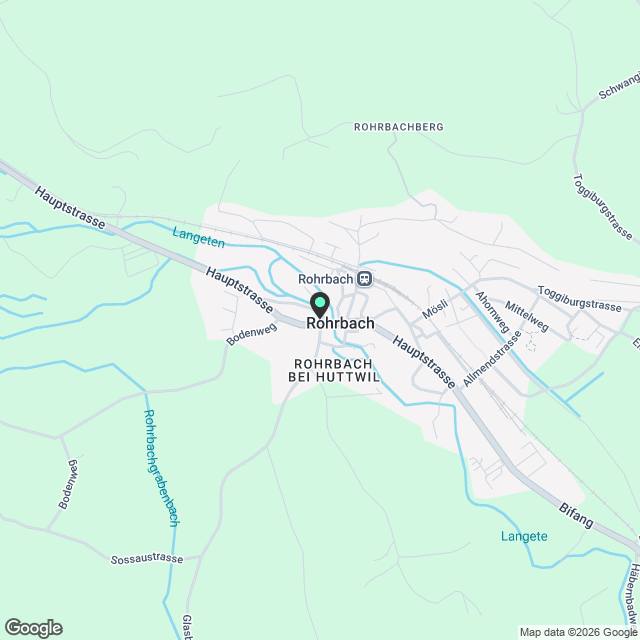
Task: Select the Mittelweg street label
Action: 527,316
